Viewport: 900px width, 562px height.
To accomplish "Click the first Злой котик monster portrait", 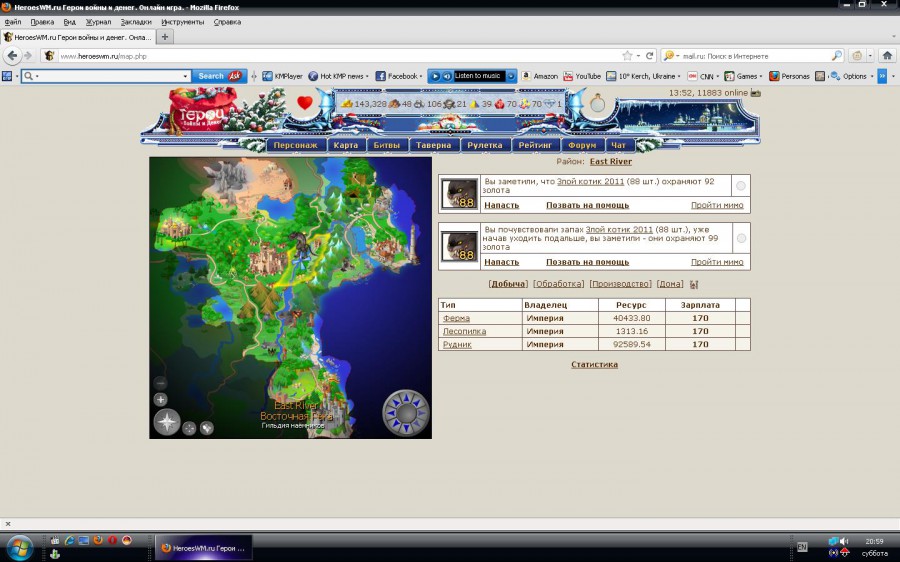I will (x=459, y=193).
